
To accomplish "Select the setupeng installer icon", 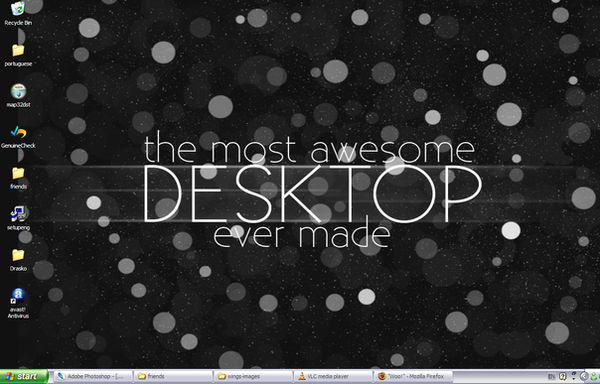I will click(x=18, y=219).
